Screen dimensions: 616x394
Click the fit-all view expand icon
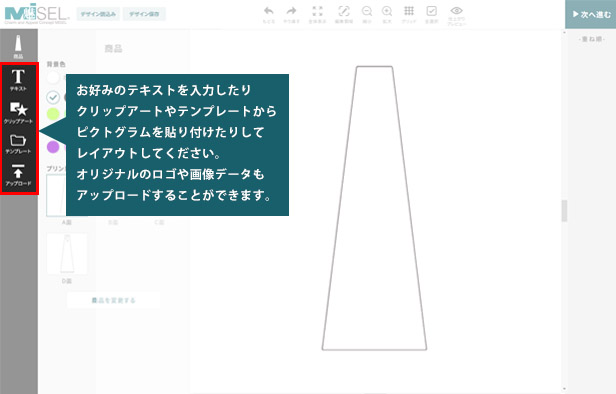coord(317,14)
